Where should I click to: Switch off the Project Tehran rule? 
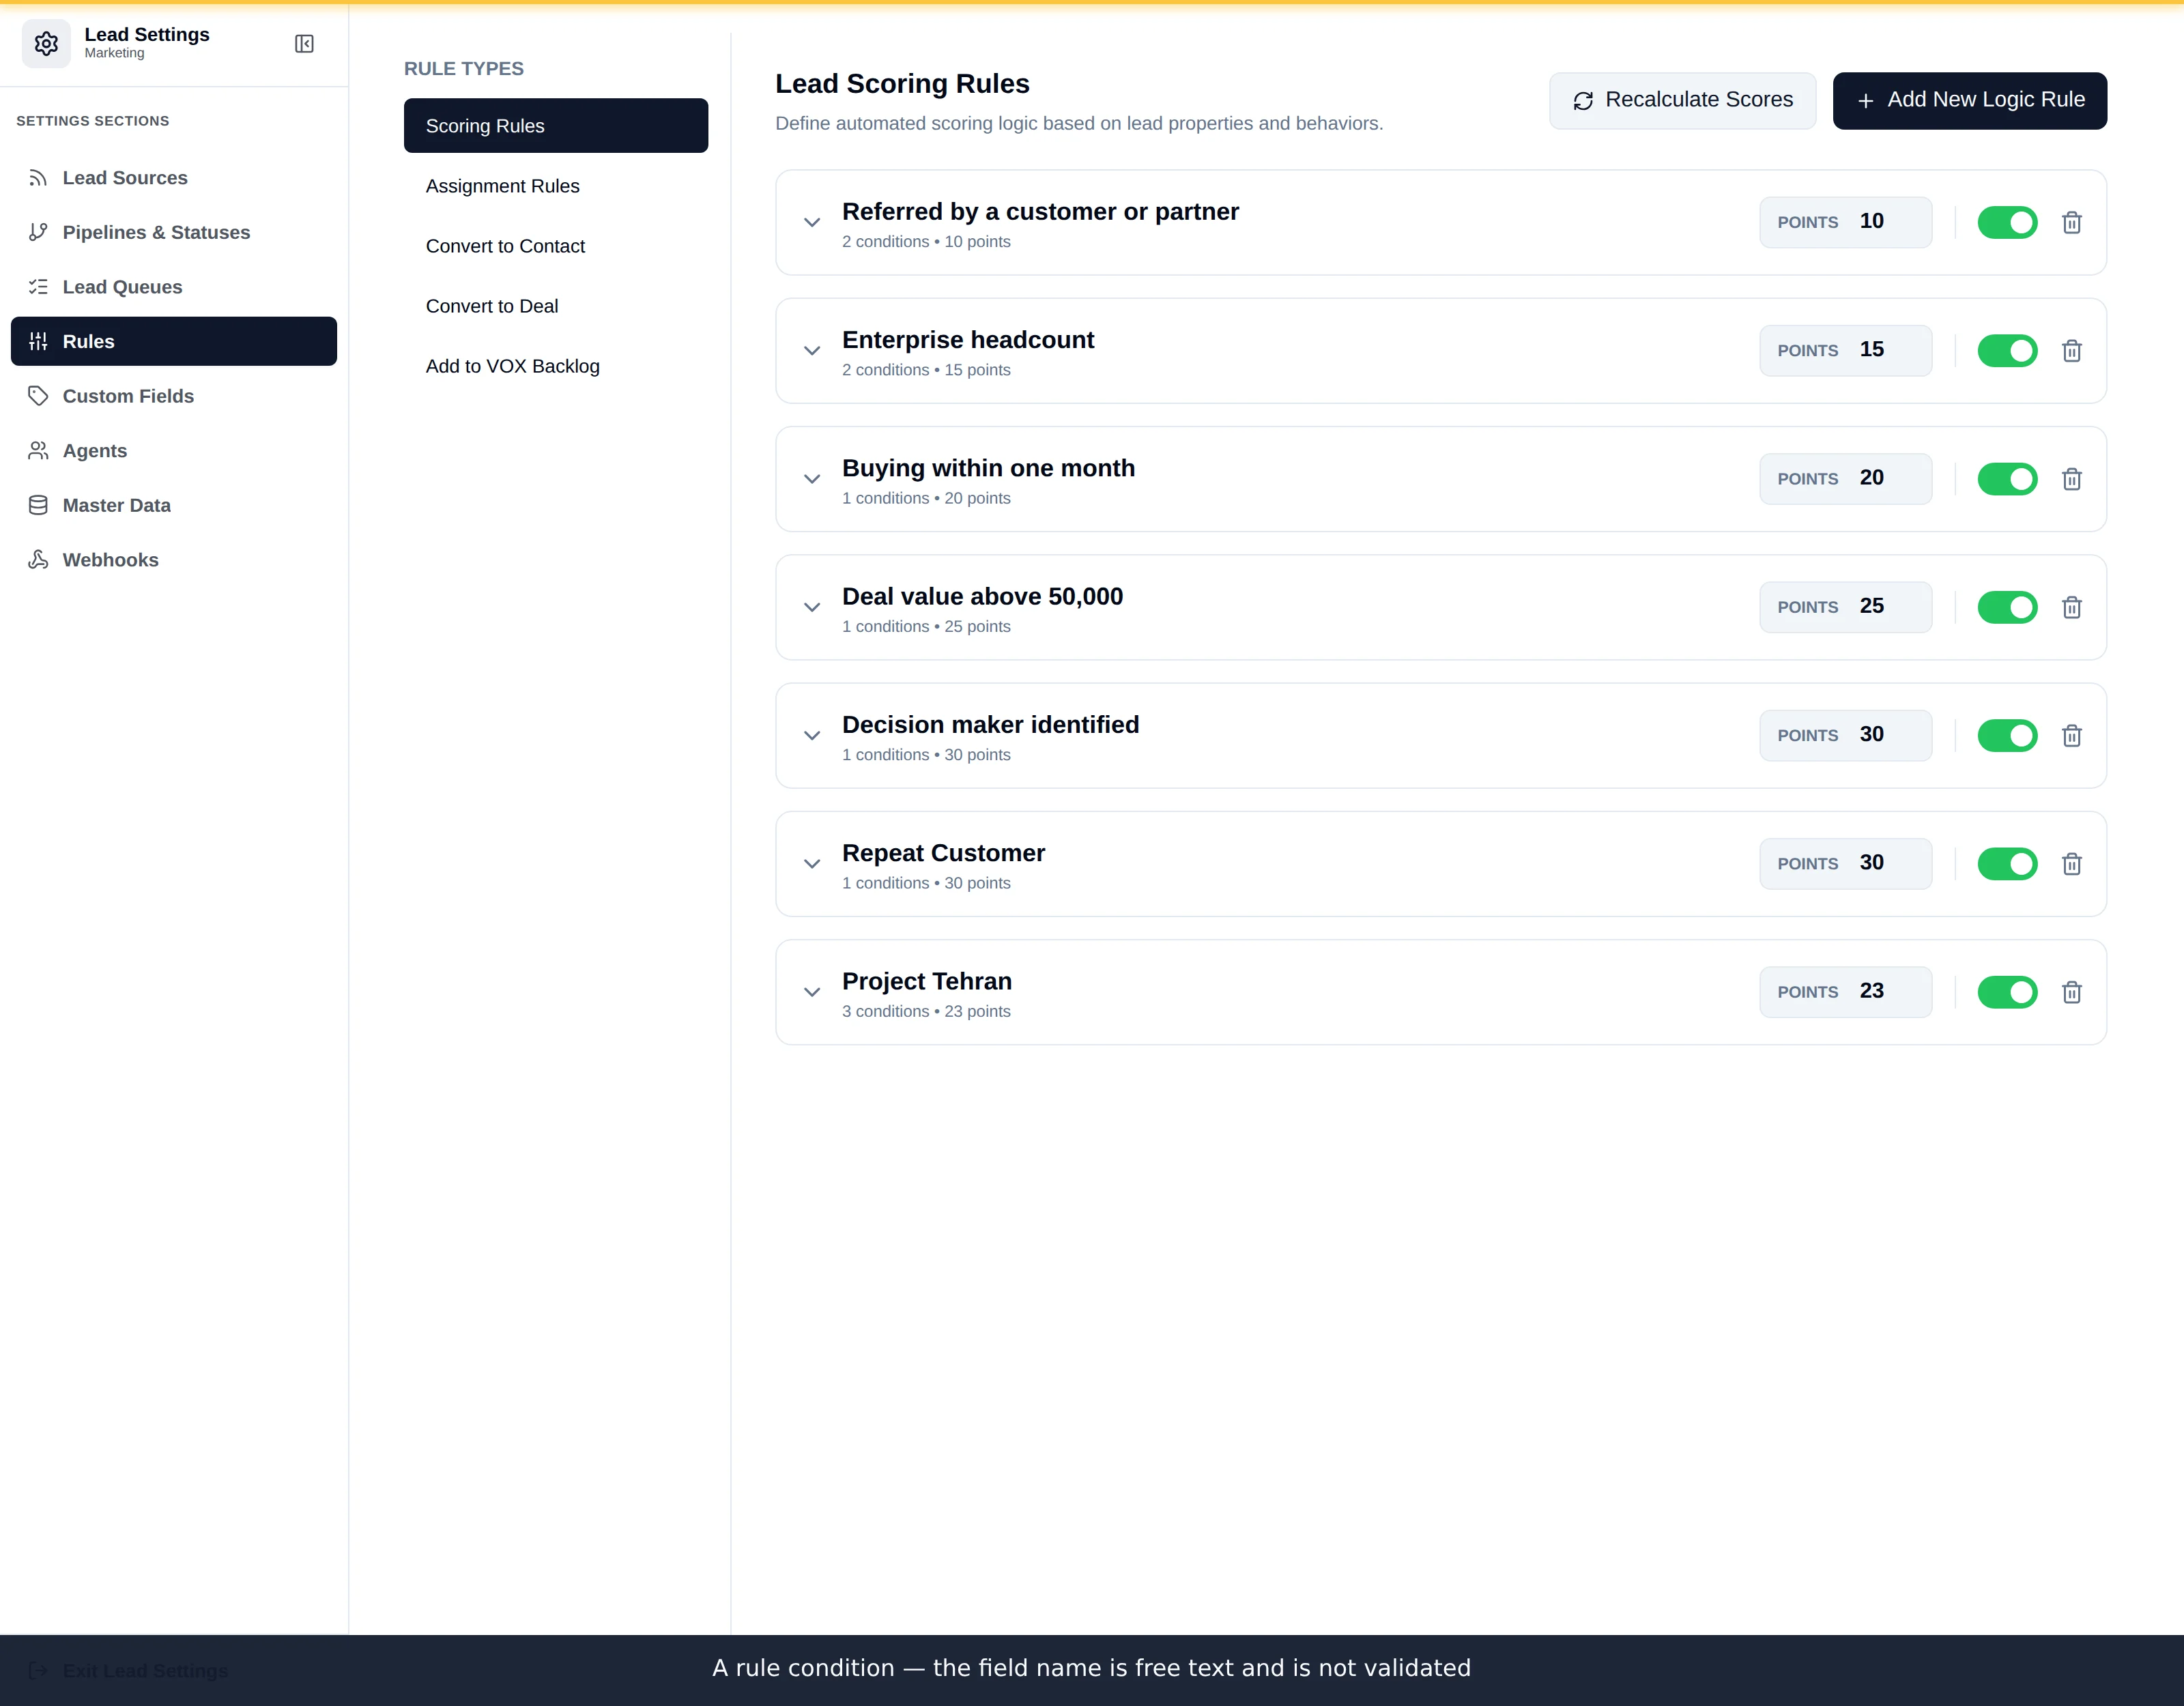point(2007,992)
